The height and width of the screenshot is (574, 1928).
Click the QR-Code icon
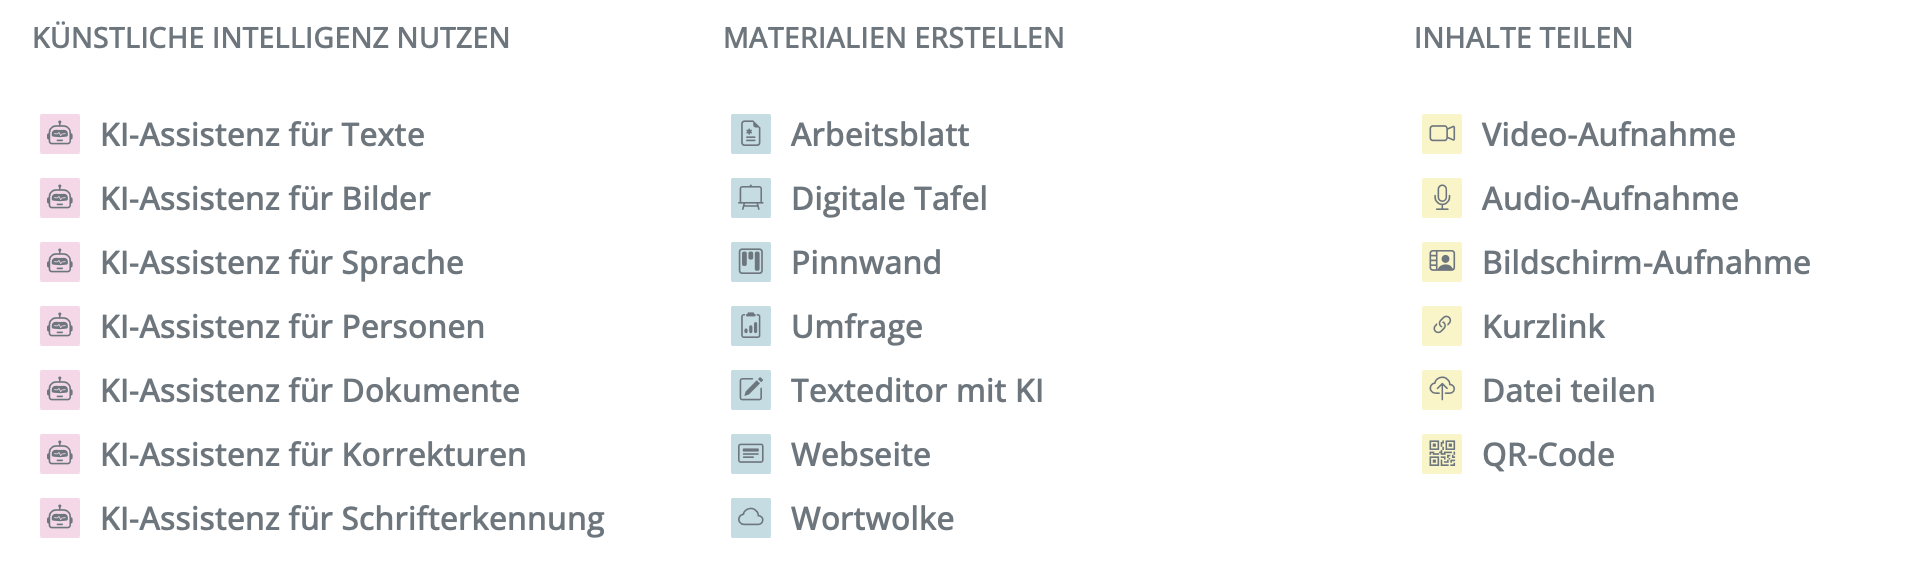pos(1442,454)
